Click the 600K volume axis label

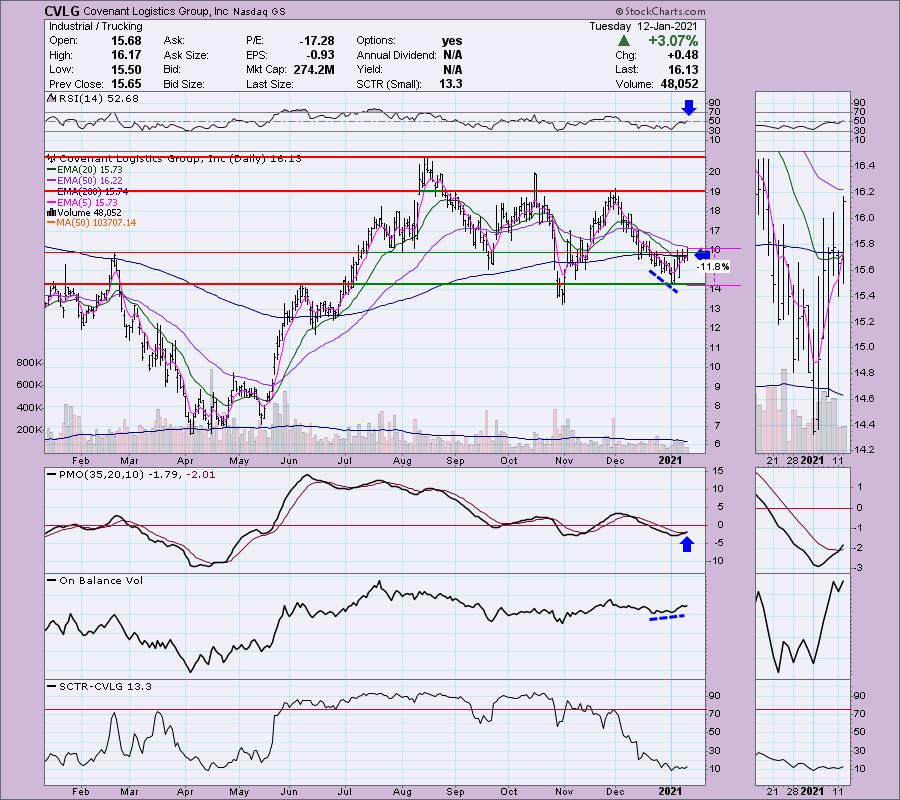tap(30, 385)
